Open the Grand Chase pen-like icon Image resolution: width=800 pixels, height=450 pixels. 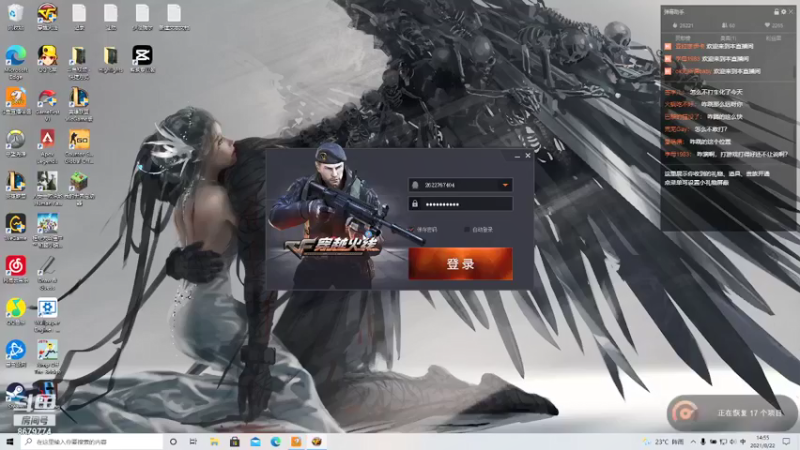[x=47, y=266]
